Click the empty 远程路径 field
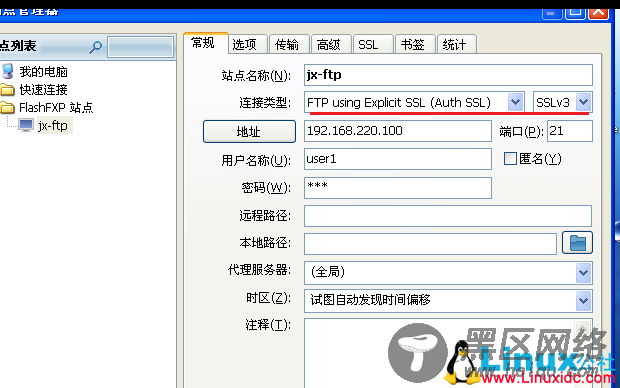 click(x=448, y=216)
